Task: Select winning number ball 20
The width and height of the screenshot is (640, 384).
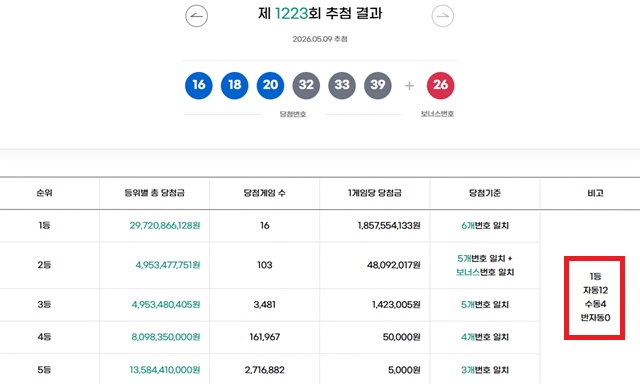Action: coord(270,85)
